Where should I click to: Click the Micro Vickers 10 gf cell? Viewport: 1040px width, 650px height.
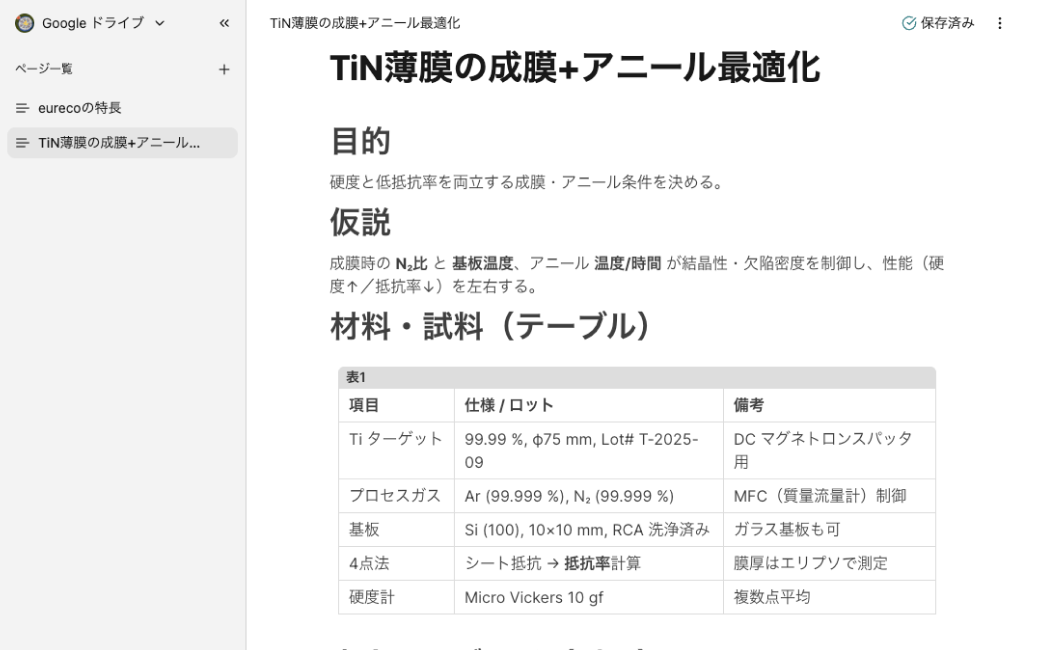pos(535,597)
